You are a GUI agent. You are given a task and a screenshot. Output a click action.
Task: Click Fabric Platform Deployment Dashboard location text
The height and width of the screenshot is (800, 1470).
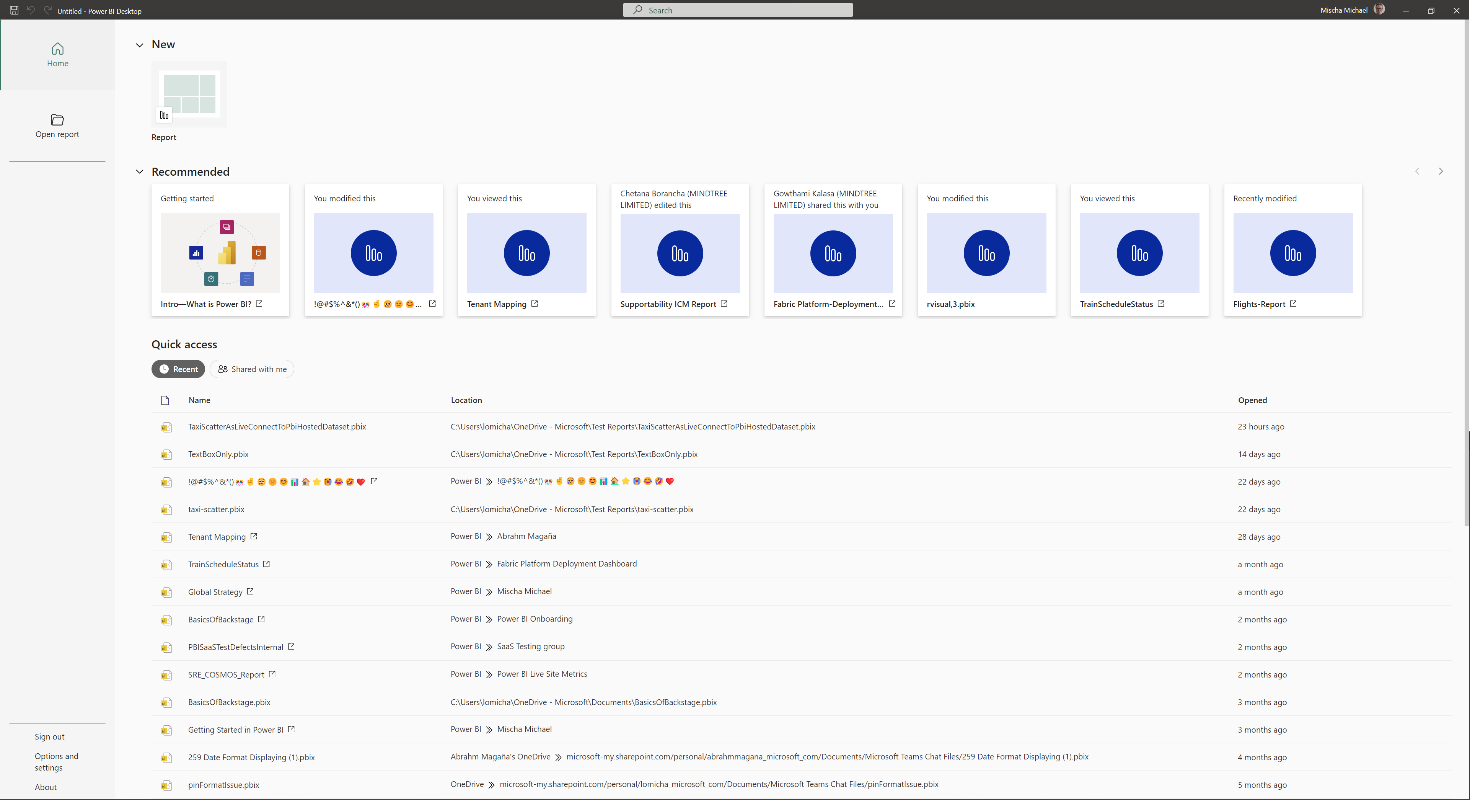click(x=567, y=564)
